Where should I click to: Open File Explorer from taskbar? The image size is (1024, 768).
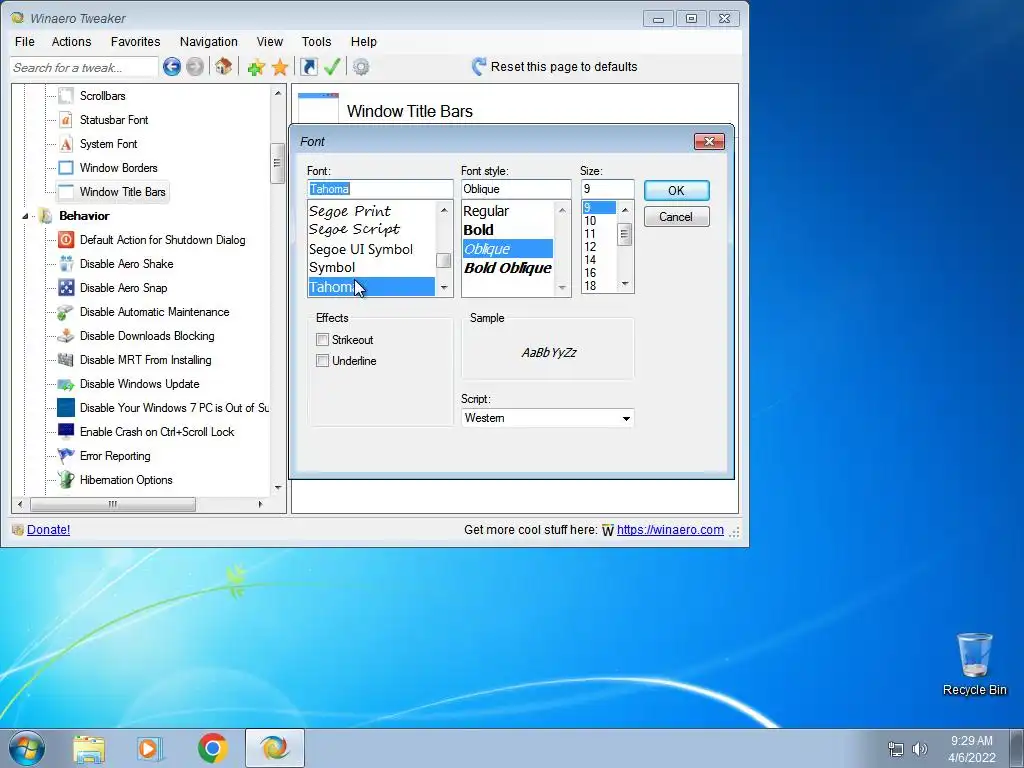click(89, 749)
